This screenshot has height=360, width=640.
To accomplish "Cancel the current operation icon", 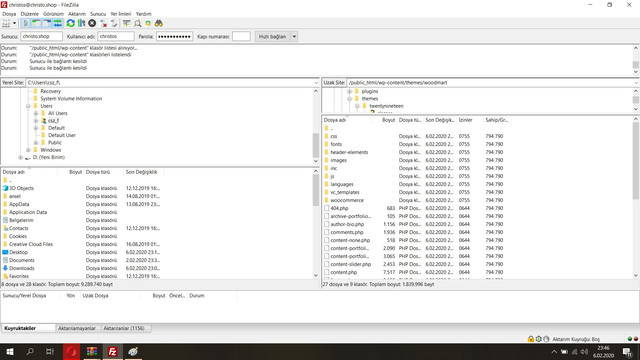I will pyautogui.click(x=92, y=23).
